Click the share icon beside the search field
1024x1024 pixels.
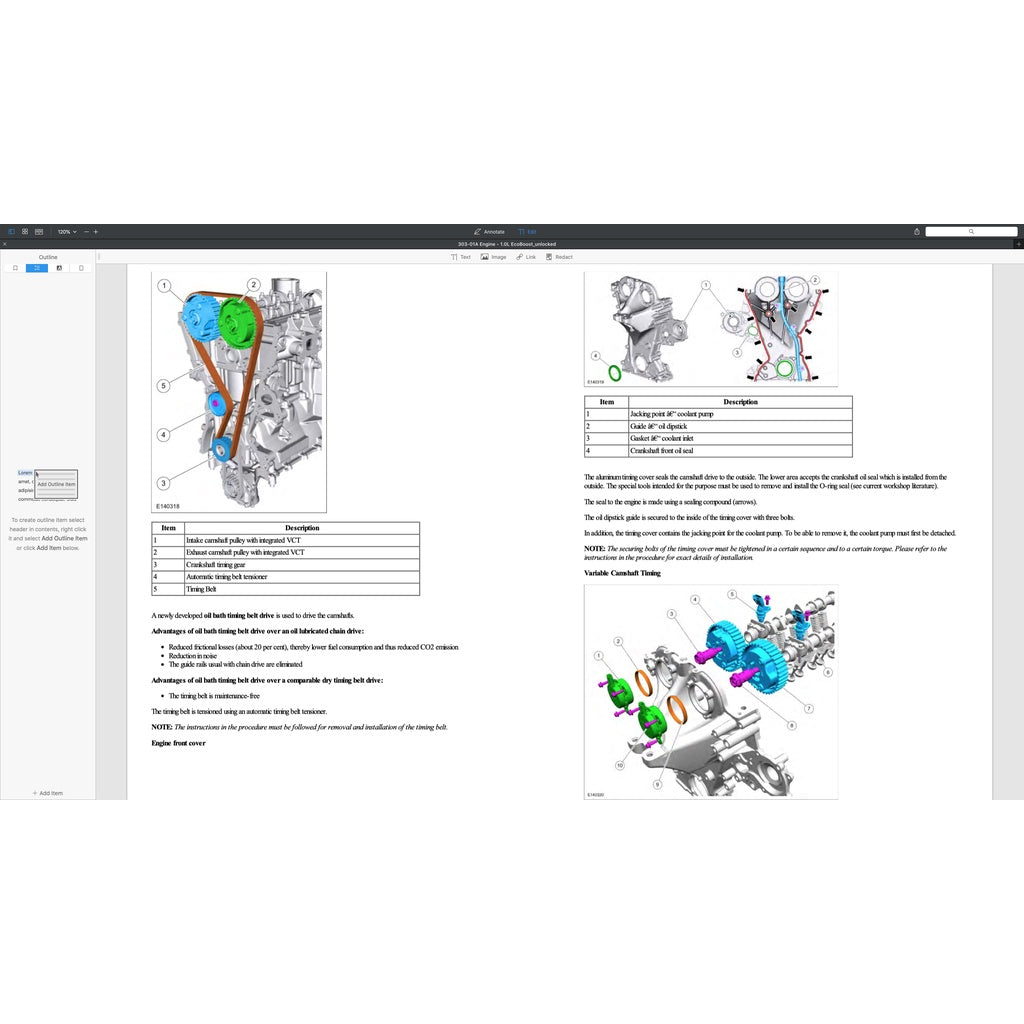[915, 231]
